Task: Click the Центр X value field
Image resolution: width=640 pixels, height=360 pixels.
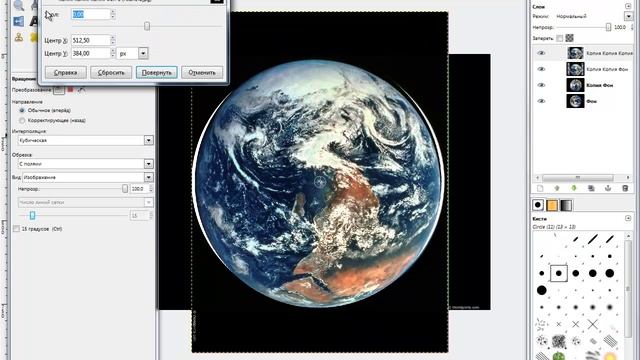Action: (x=91, y=40)
